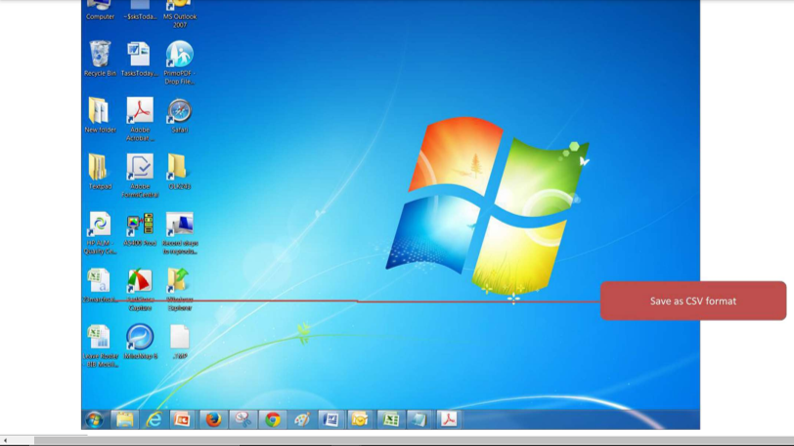The image size is (794, 446).
Task: Open PowerPoint from the taskbar
Action: [x=183, y=420]
